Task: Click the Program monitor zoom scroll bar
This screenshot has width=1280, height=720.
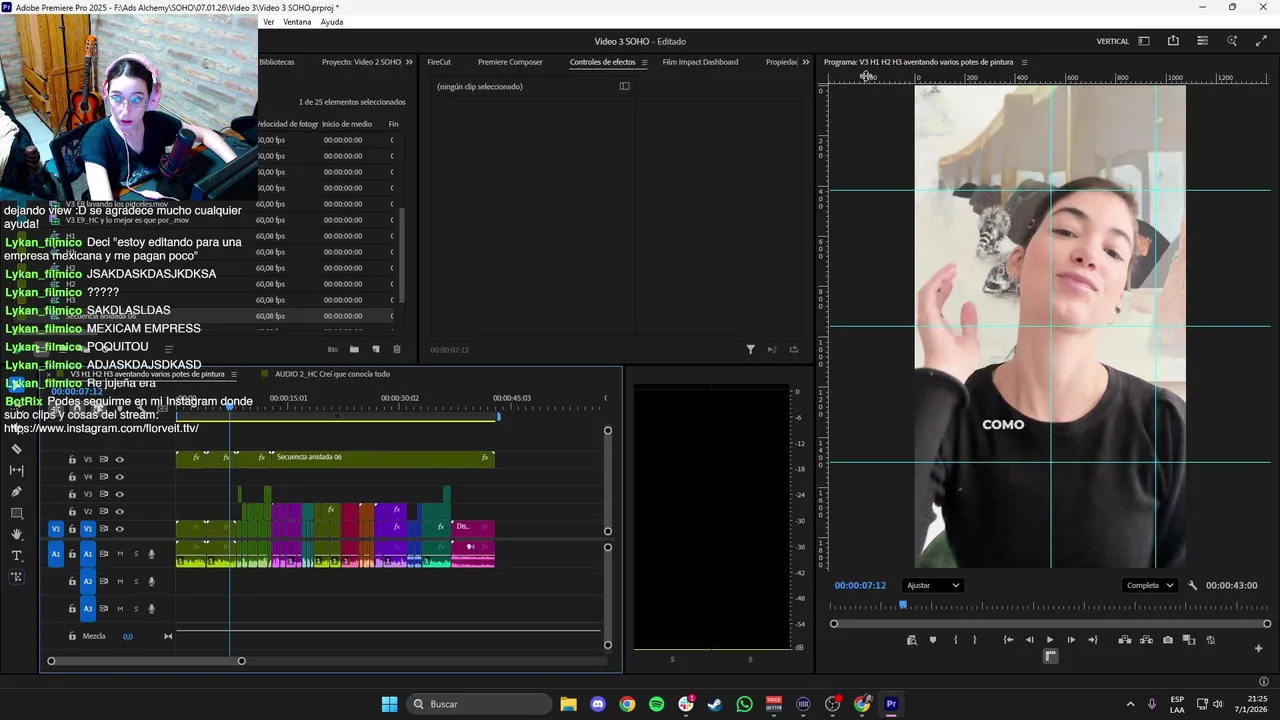Action: pos(1051,624)
